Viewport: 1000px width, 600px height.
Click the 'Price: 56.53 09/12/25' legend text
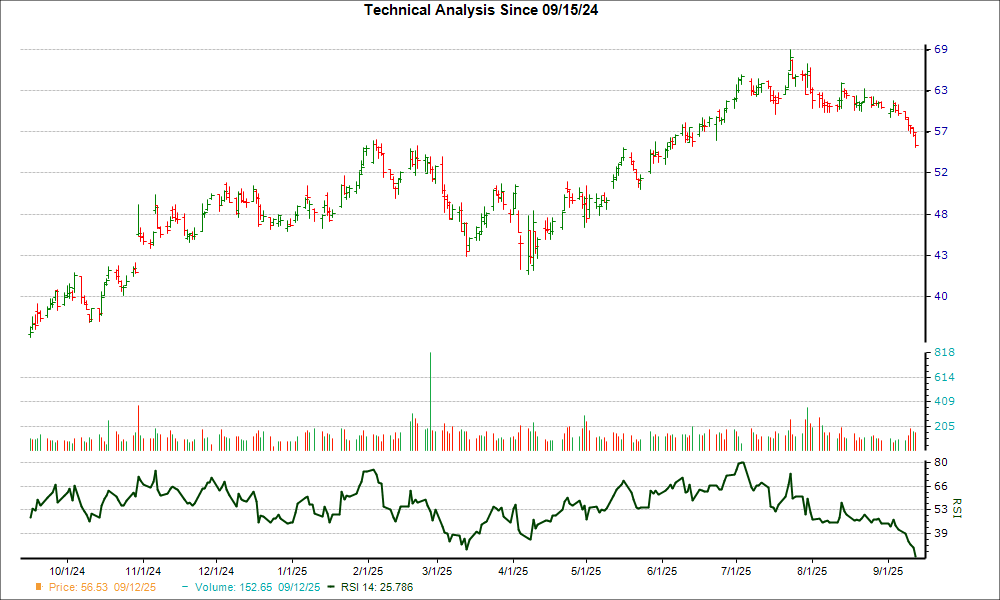click(102, 587)
